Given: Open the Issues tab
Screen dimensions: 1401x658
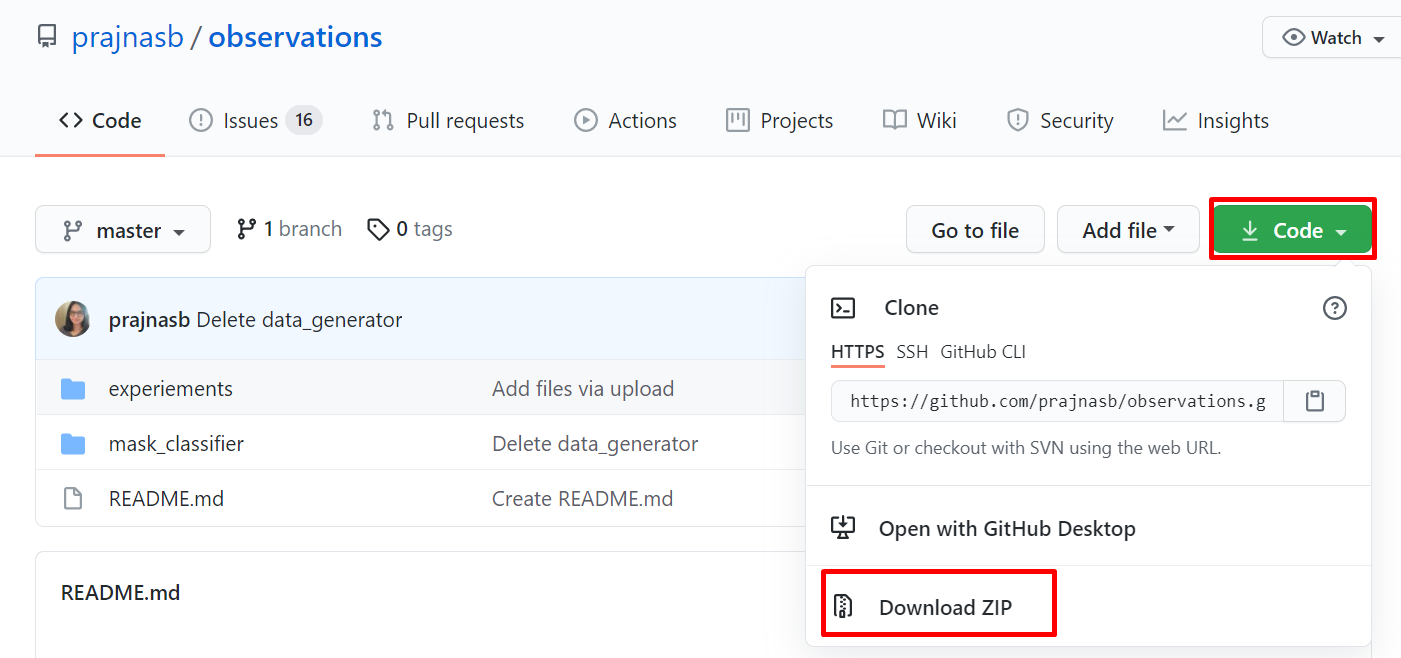Looking at the screenshot, I should point(255,121).
